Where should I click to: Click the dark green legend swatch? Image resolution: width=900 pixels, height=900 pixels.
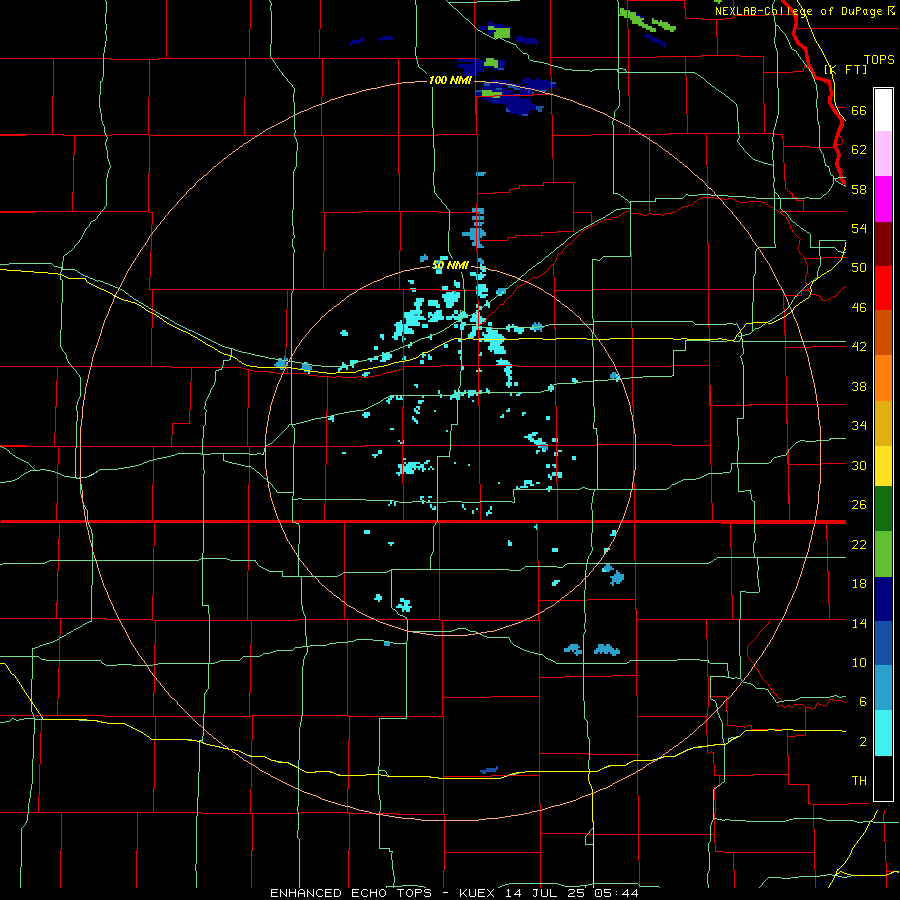pos(883,509)
